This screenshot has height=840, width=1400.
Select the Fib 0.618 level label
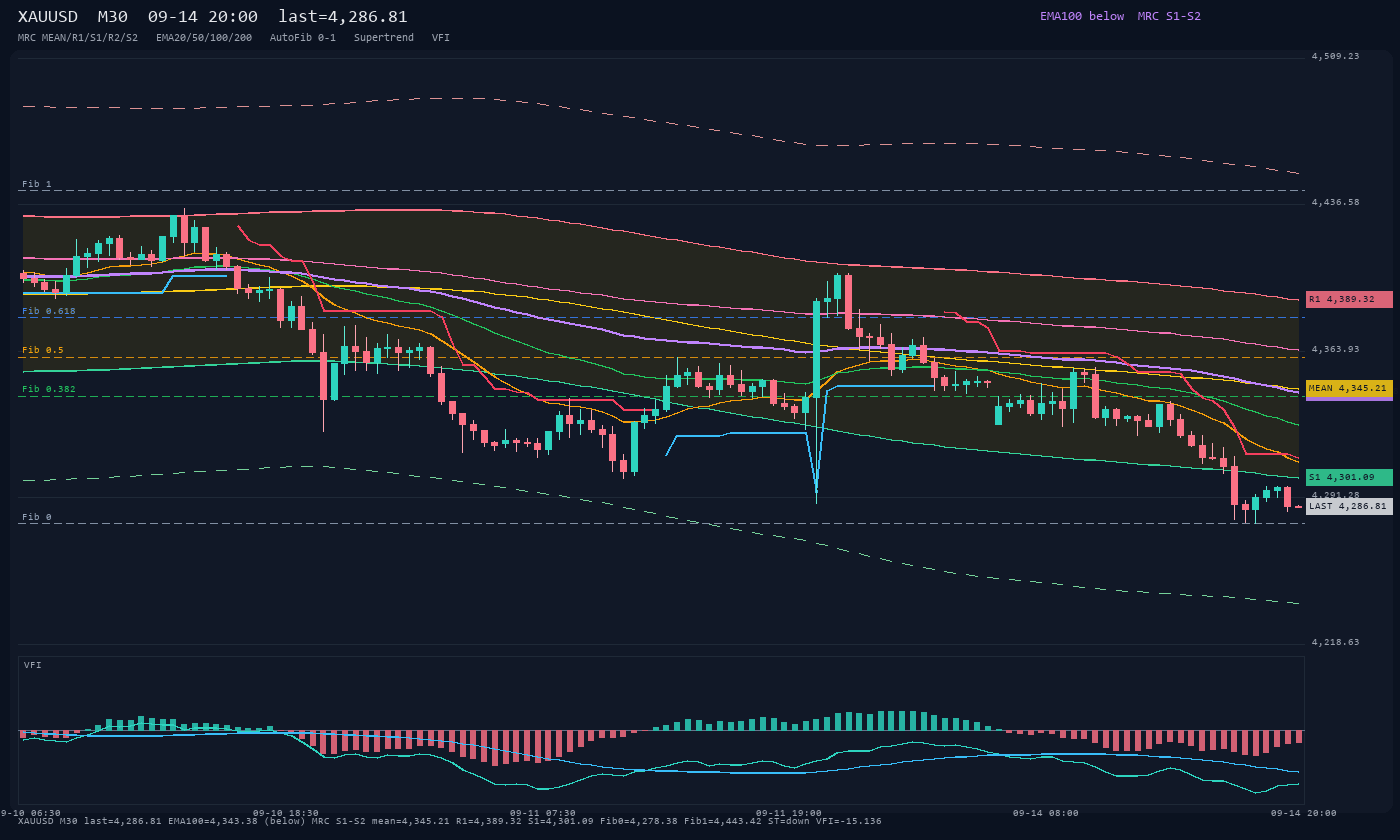tap(49, 311)
